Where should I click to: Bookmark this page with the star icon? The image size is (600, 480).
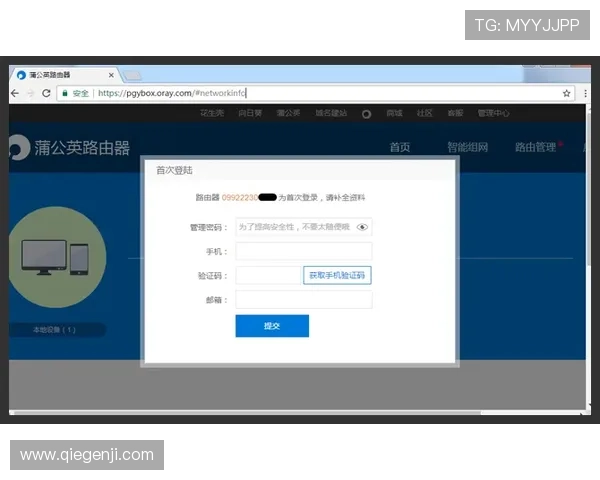[566, 93]
